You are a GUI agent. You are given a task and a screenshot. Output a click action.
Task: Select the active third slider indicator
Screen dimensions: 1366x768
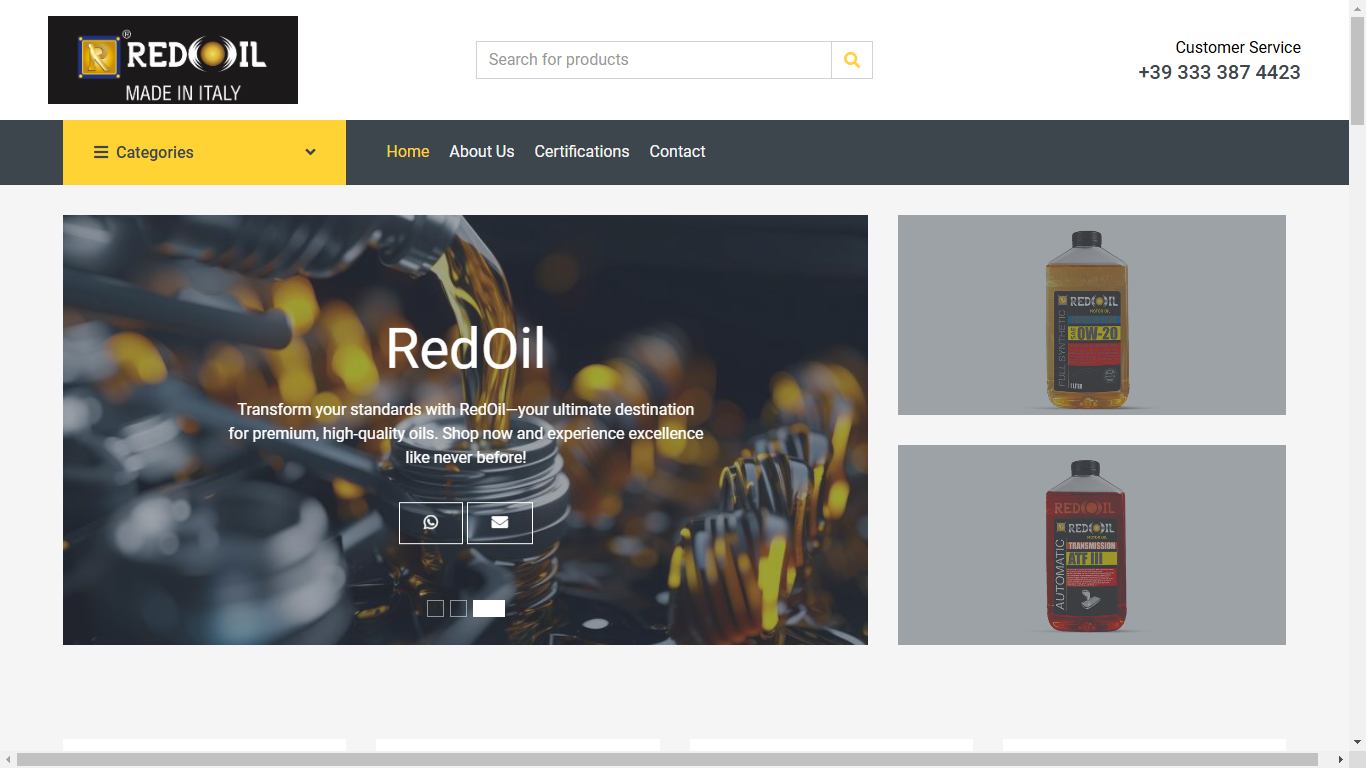point(489,608)
